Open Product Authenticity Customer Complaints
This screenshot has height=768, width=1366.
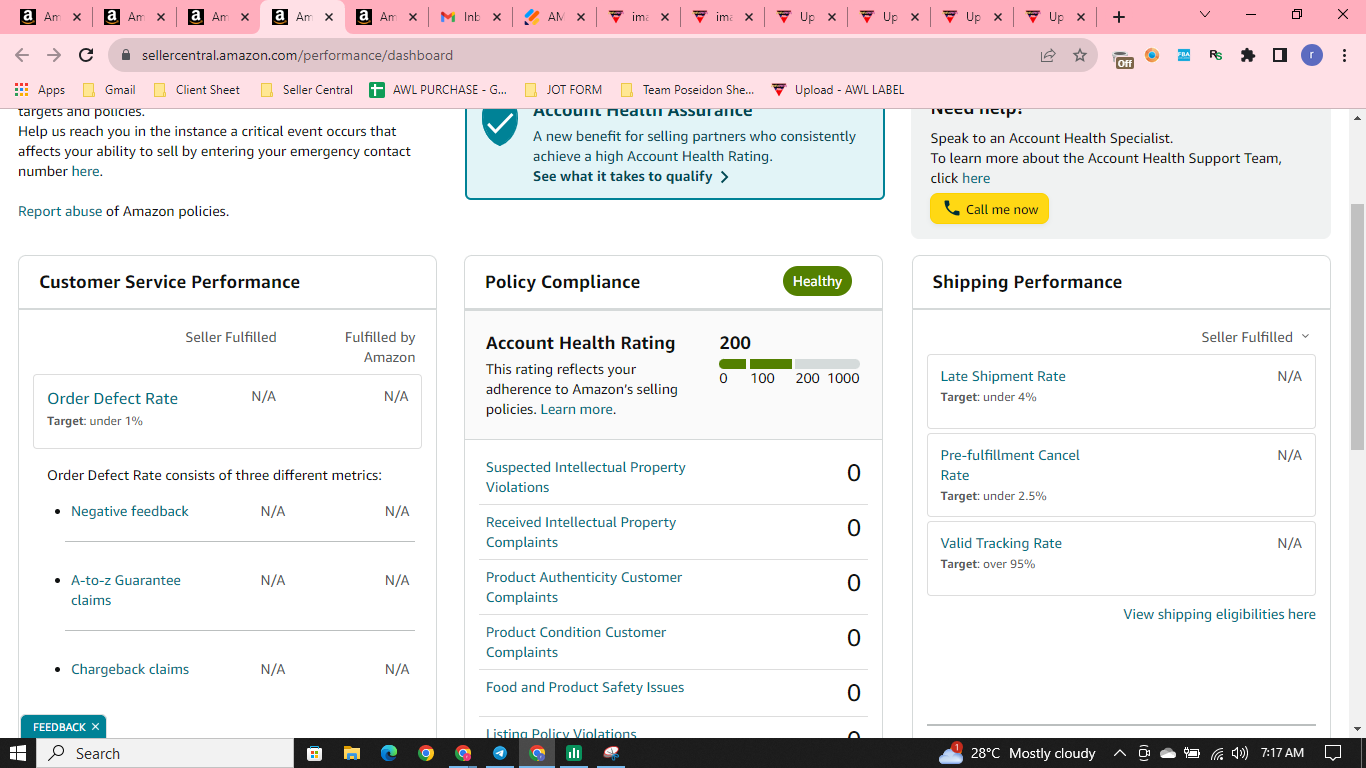(584, 587)
